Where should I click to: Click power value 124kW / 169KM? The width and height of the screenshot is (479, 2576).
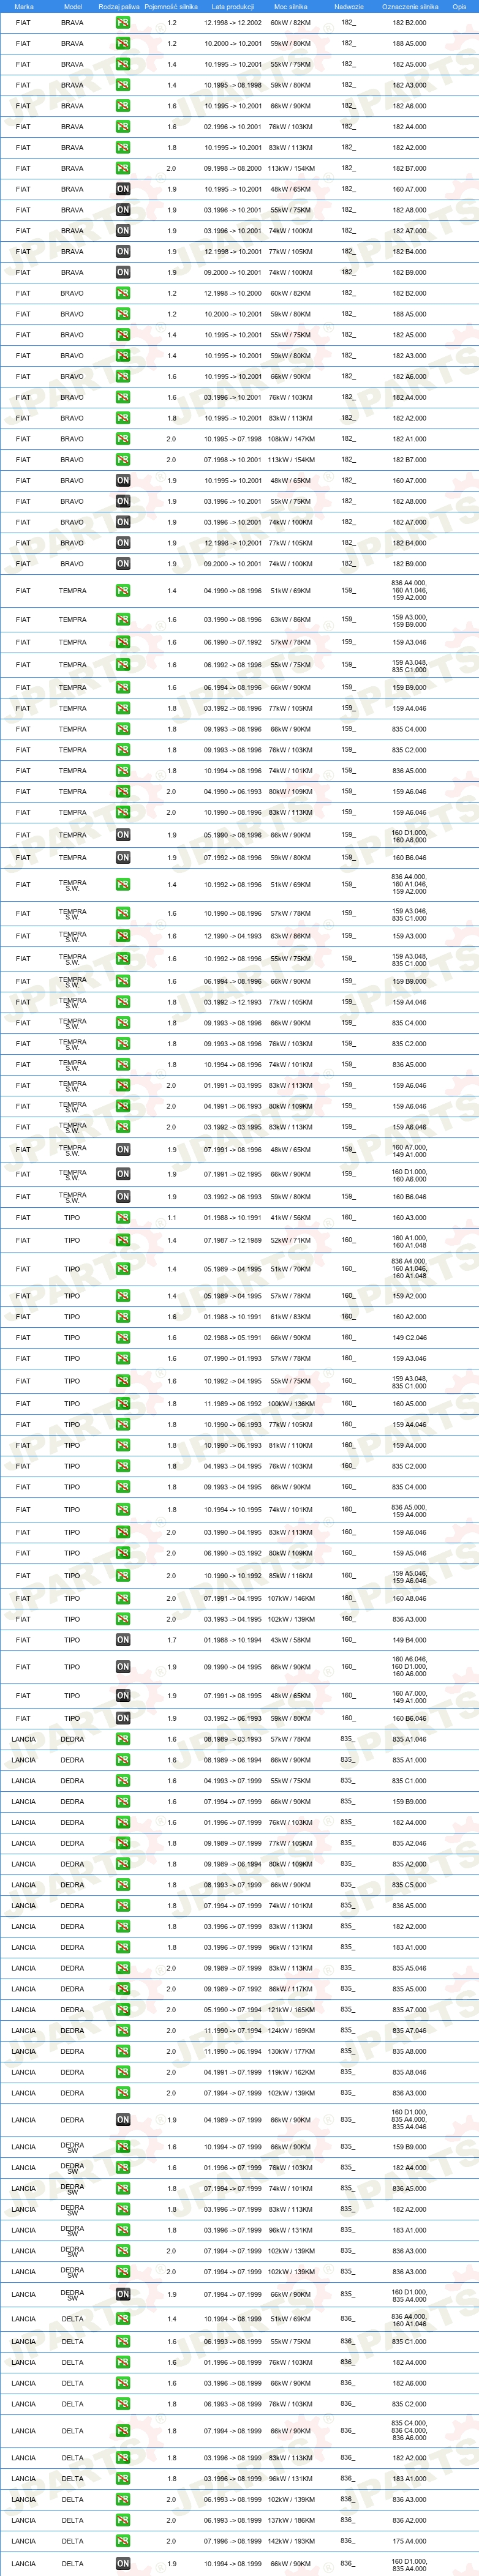291,2031
